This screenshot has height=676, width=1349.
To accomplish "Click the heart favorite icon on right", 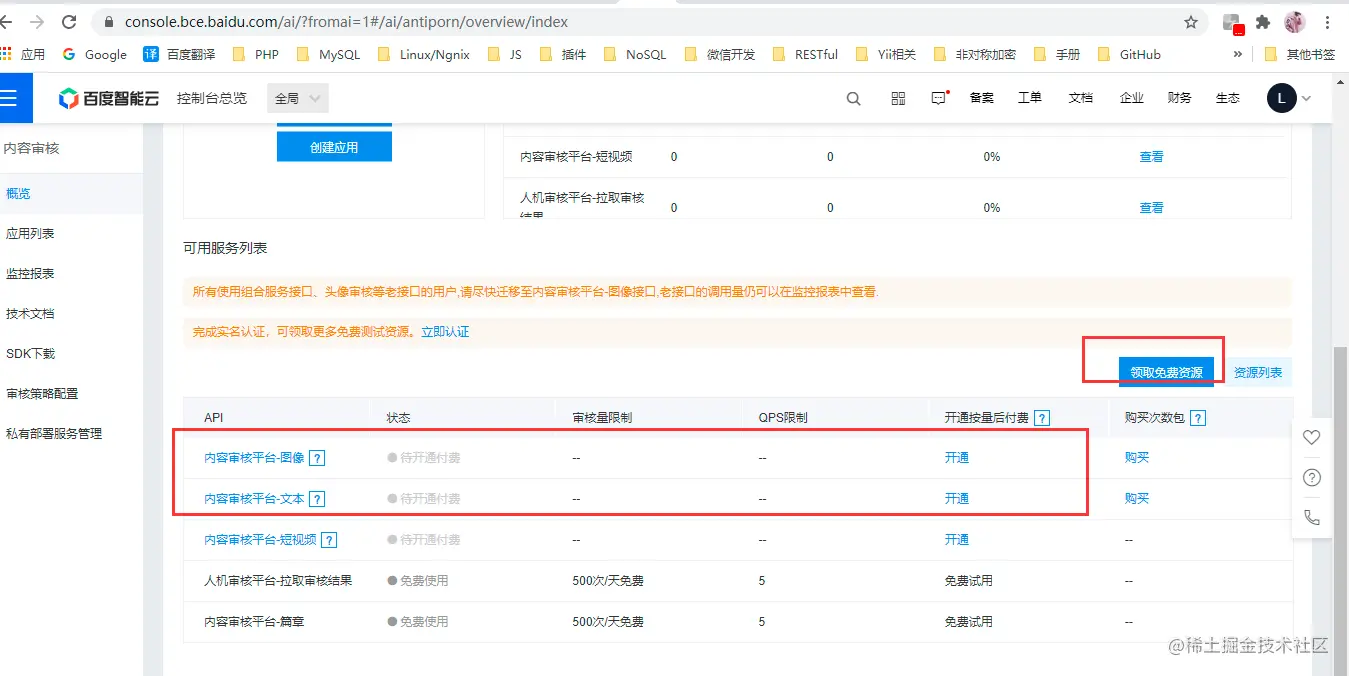I will click(1312, 437).
